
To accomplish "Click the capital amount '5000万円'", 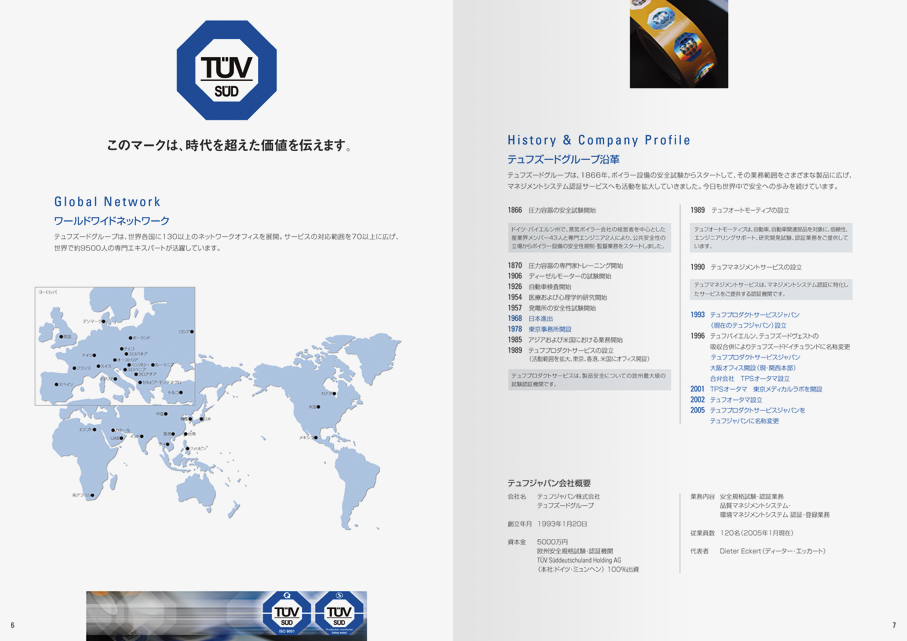I will pyautogui.click(x=552, y=542).
